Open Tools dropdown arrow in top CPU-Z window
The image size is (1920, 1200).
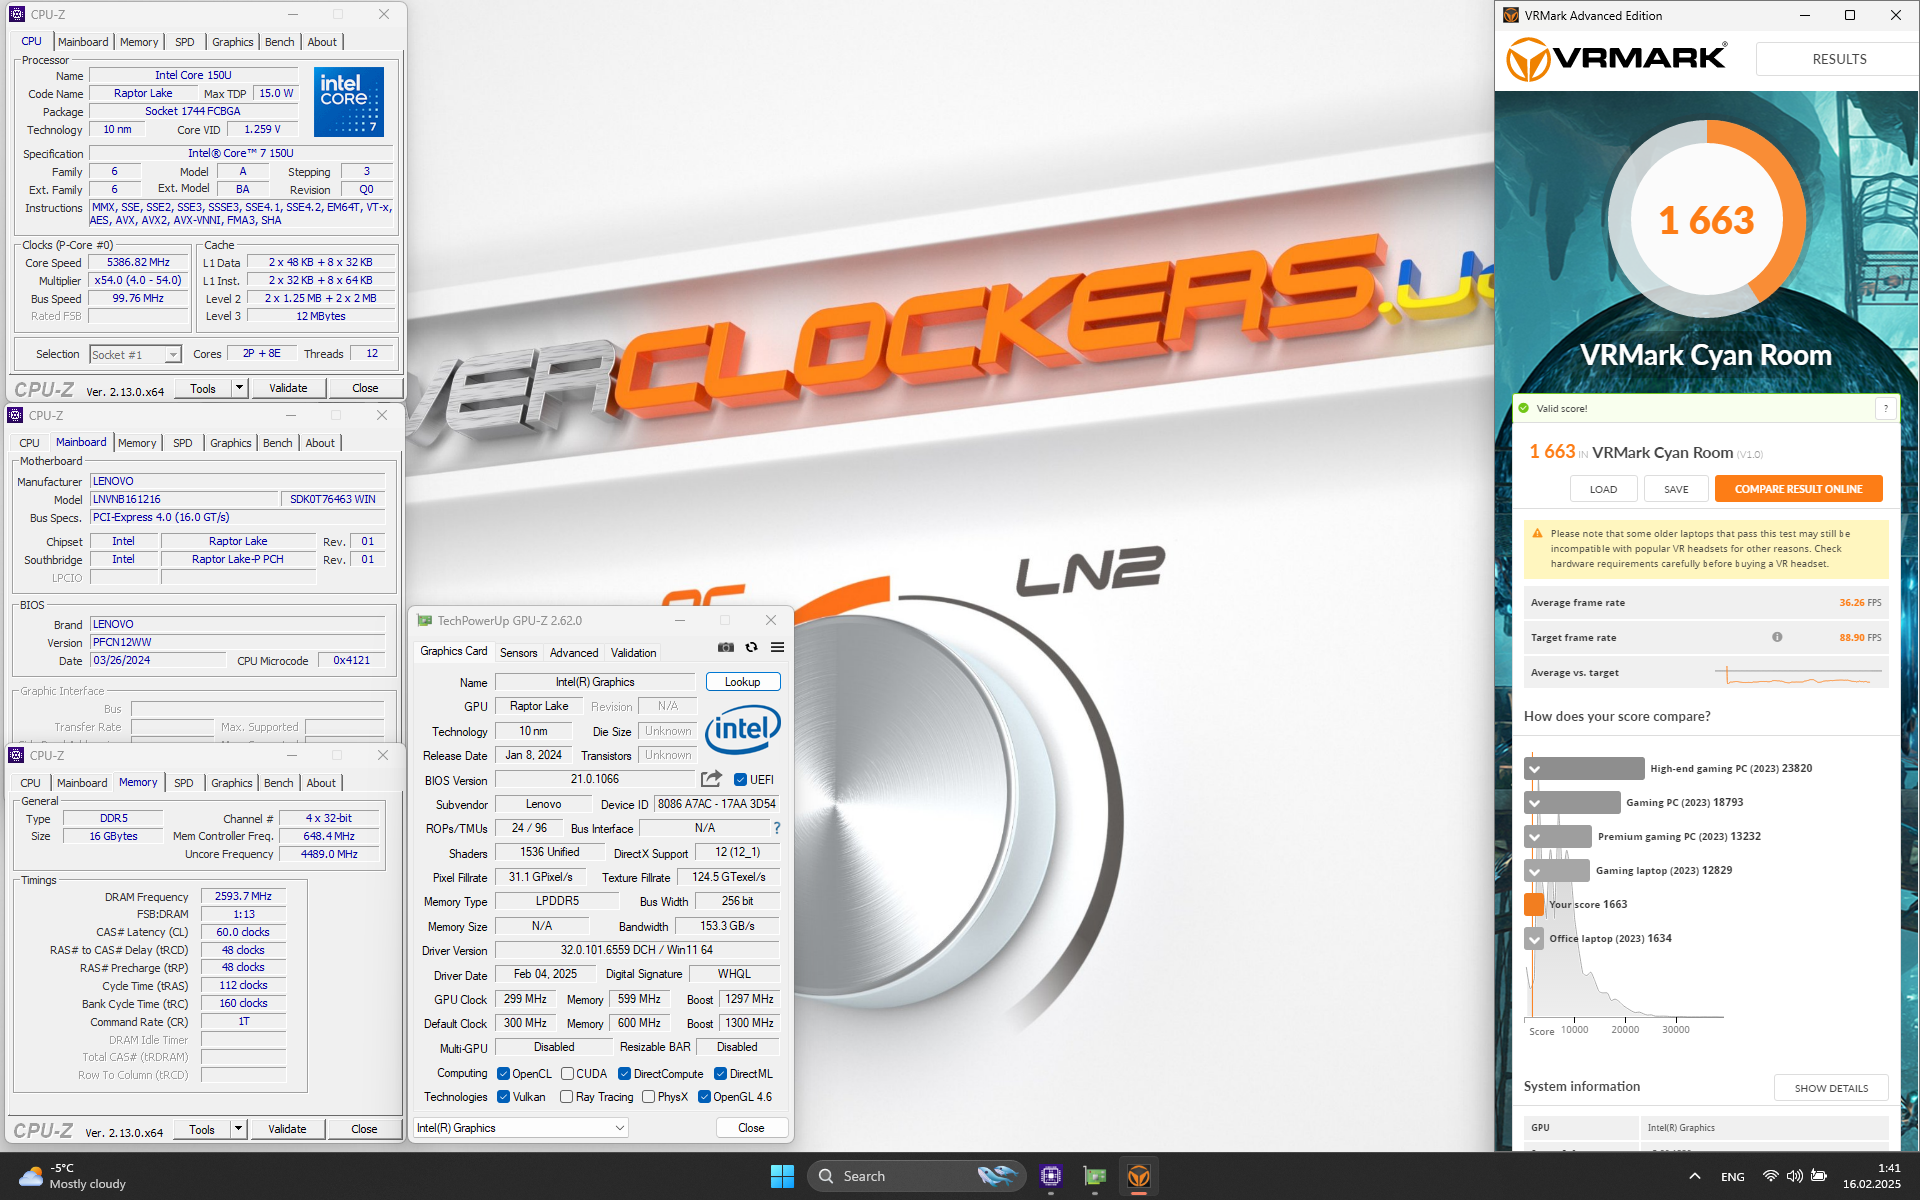(x=239, y=388)
